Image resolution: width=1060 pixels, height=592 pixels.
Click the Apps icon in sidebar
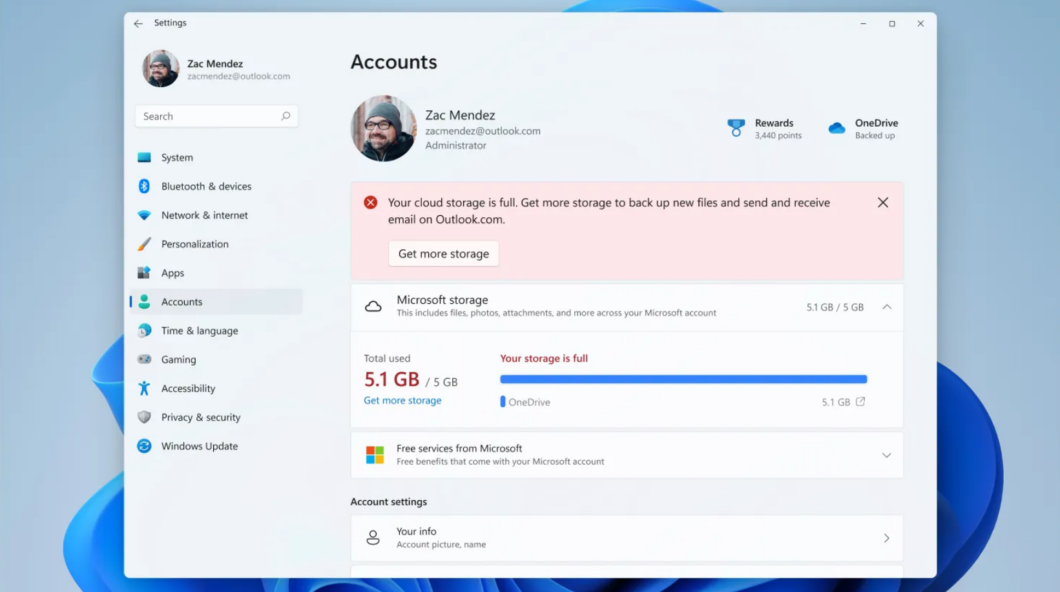(x=144, y=273)
